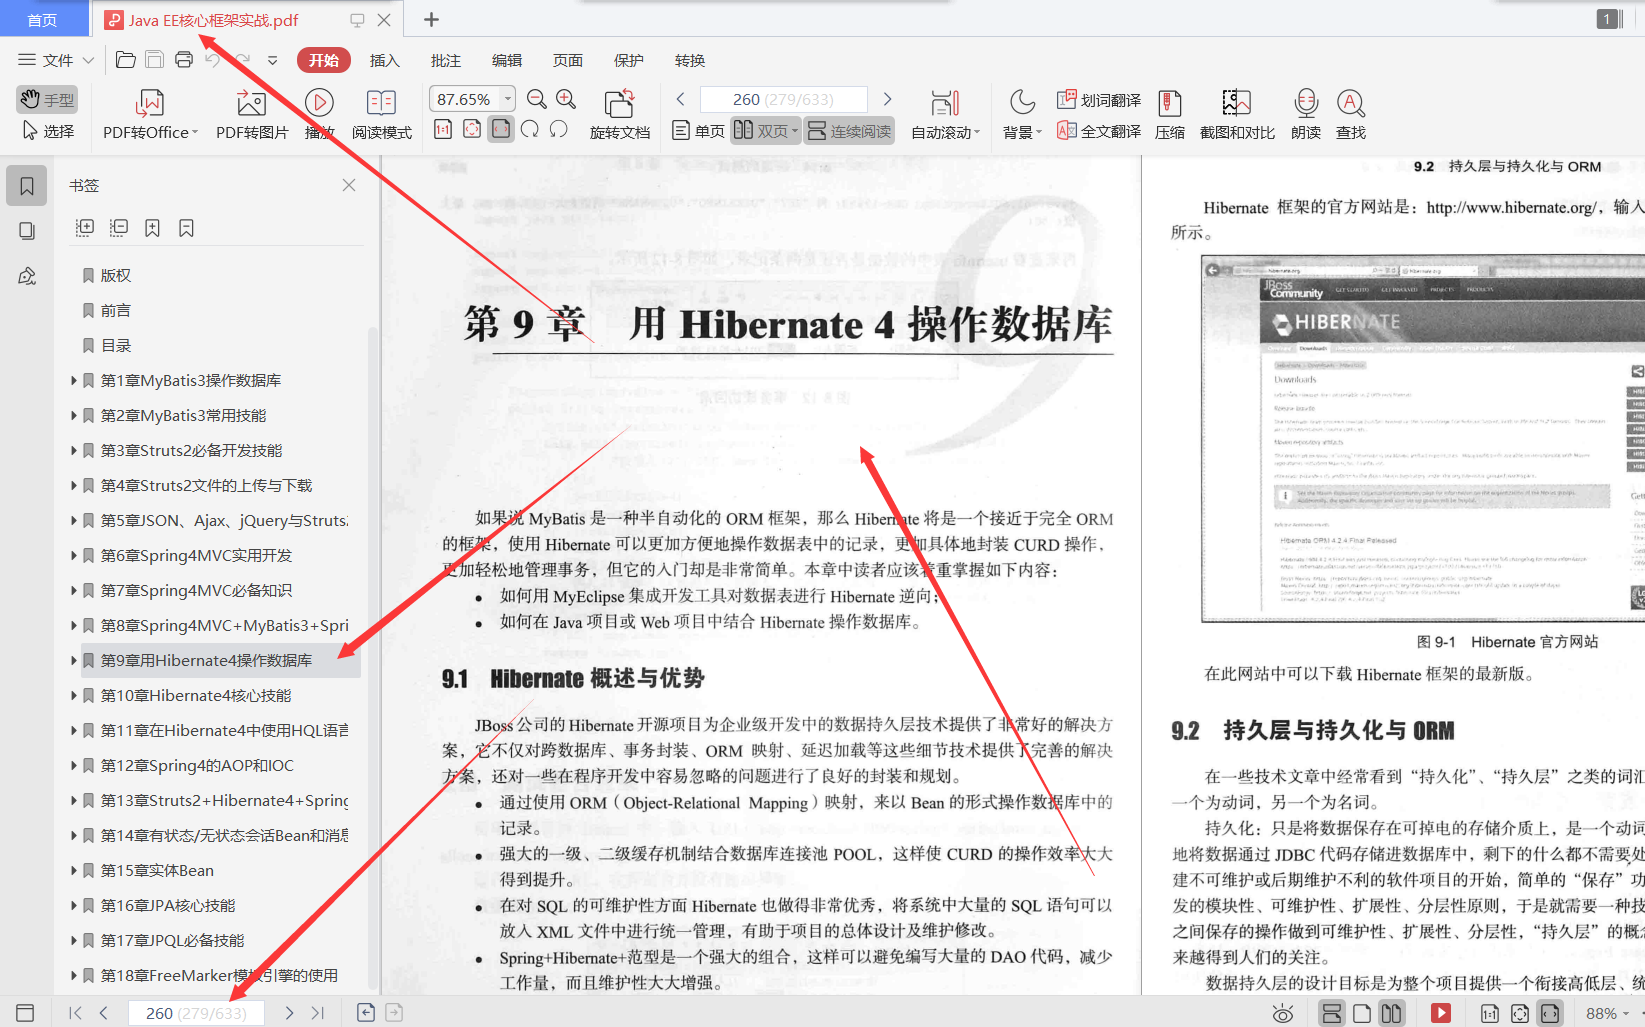This screenshot has height=1027, width=1645.
Task: Open PDF转Office conversion
Action: (x=150, y=115)
